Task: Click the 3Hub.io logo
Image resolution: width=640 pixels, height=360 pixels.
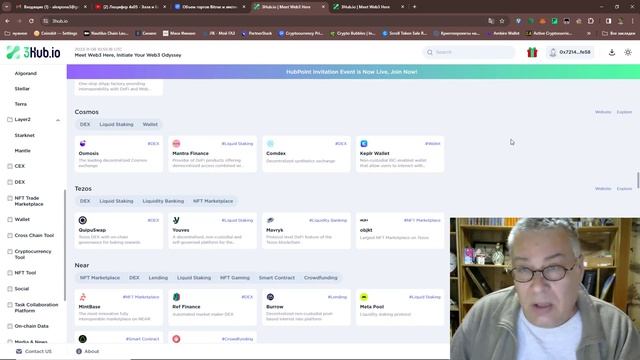Action: click(x=33, y=52)
